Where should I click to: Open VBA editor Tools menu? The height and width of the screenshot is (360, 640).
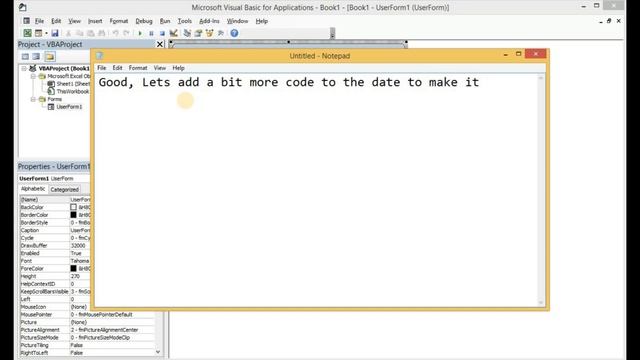(184, 21)
